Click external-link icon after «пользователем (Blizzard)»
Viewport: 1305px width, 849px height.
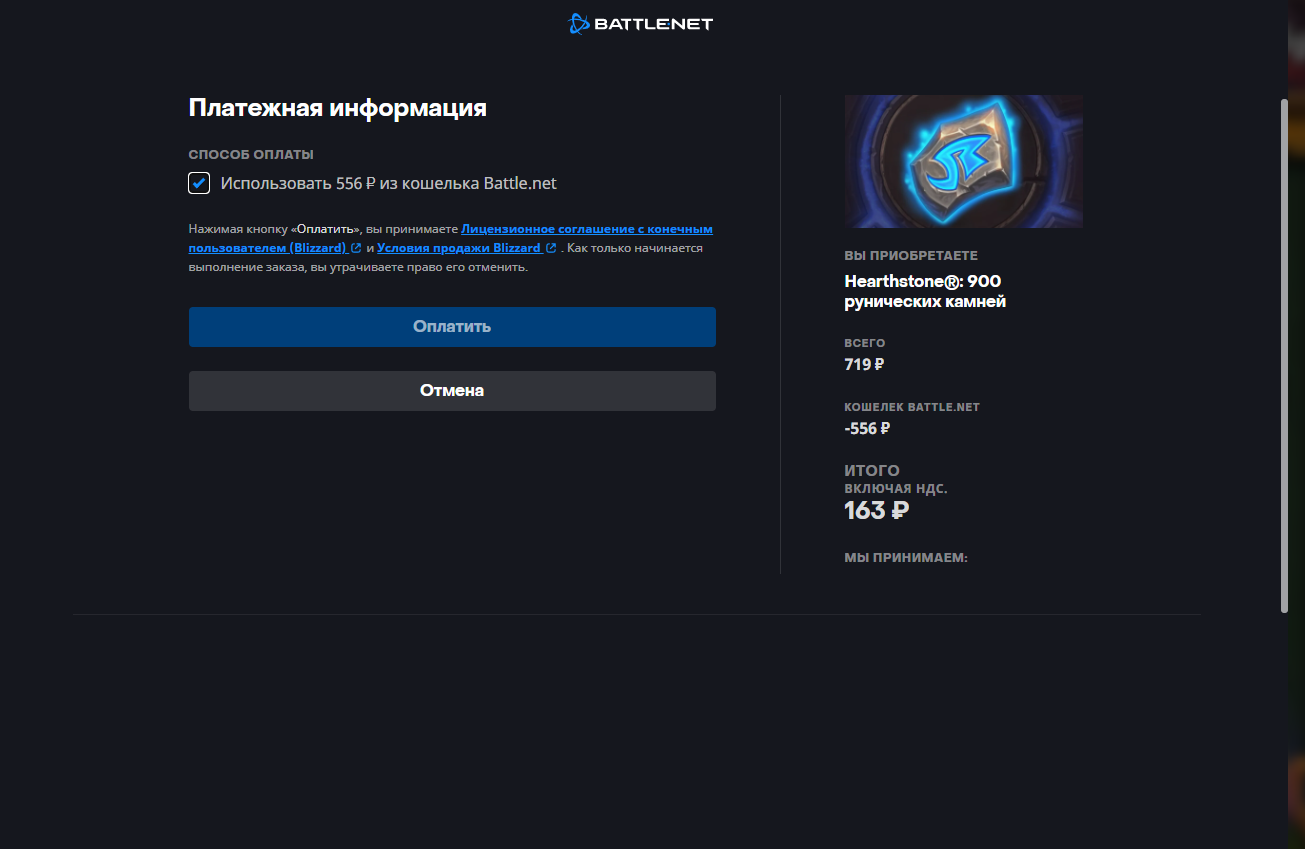click(356, 248)
